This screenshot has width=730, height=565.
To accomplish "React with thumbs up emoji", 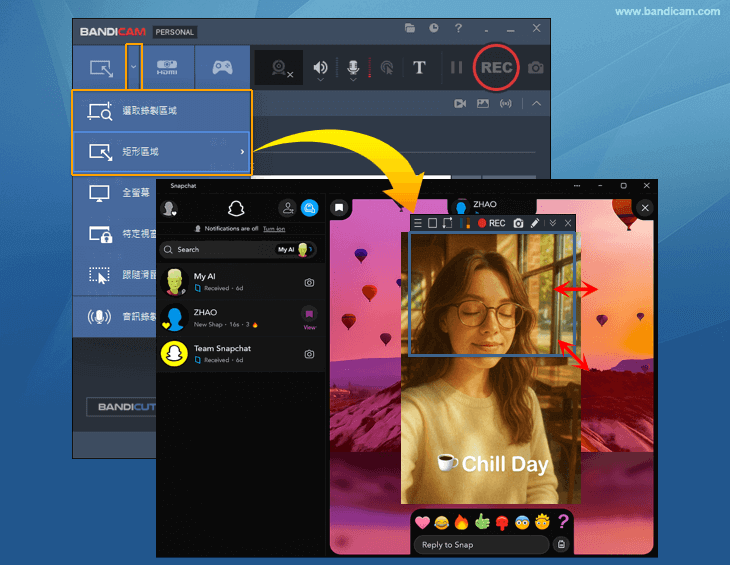I will click(x=482, y=522).
